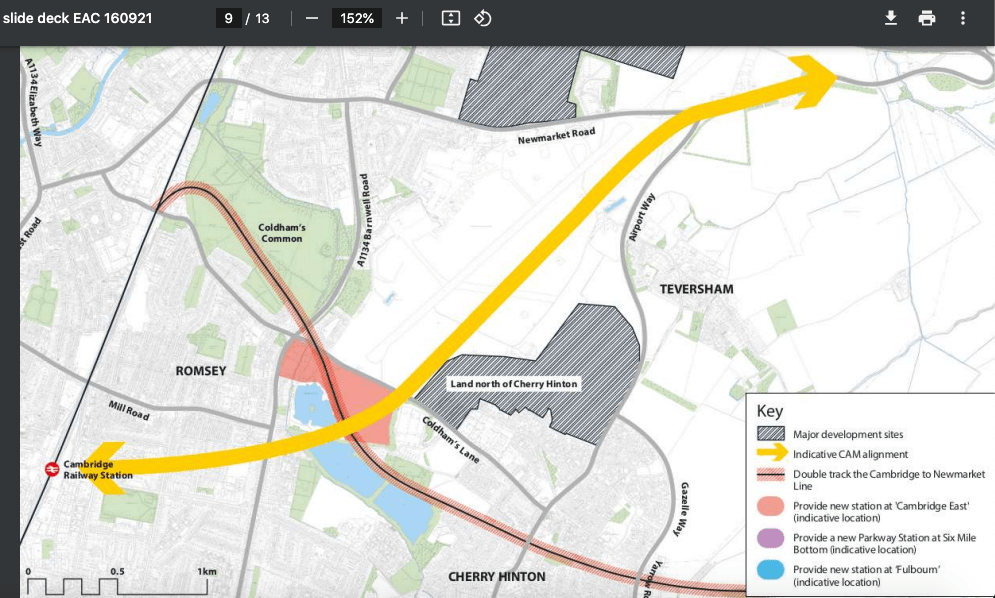Click the blue Fulbourn station swatch

tap(771, 570)
